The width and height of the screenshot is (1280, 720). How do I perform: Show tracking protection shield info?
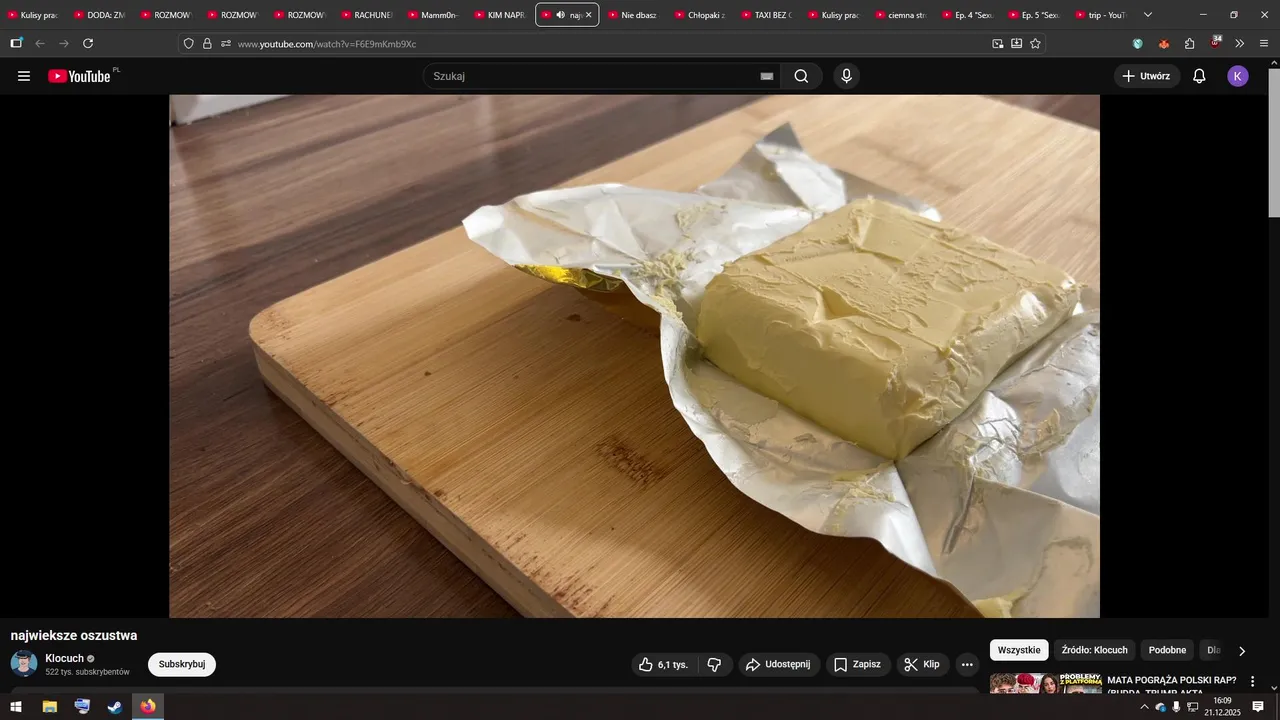[x=188, y=44]
